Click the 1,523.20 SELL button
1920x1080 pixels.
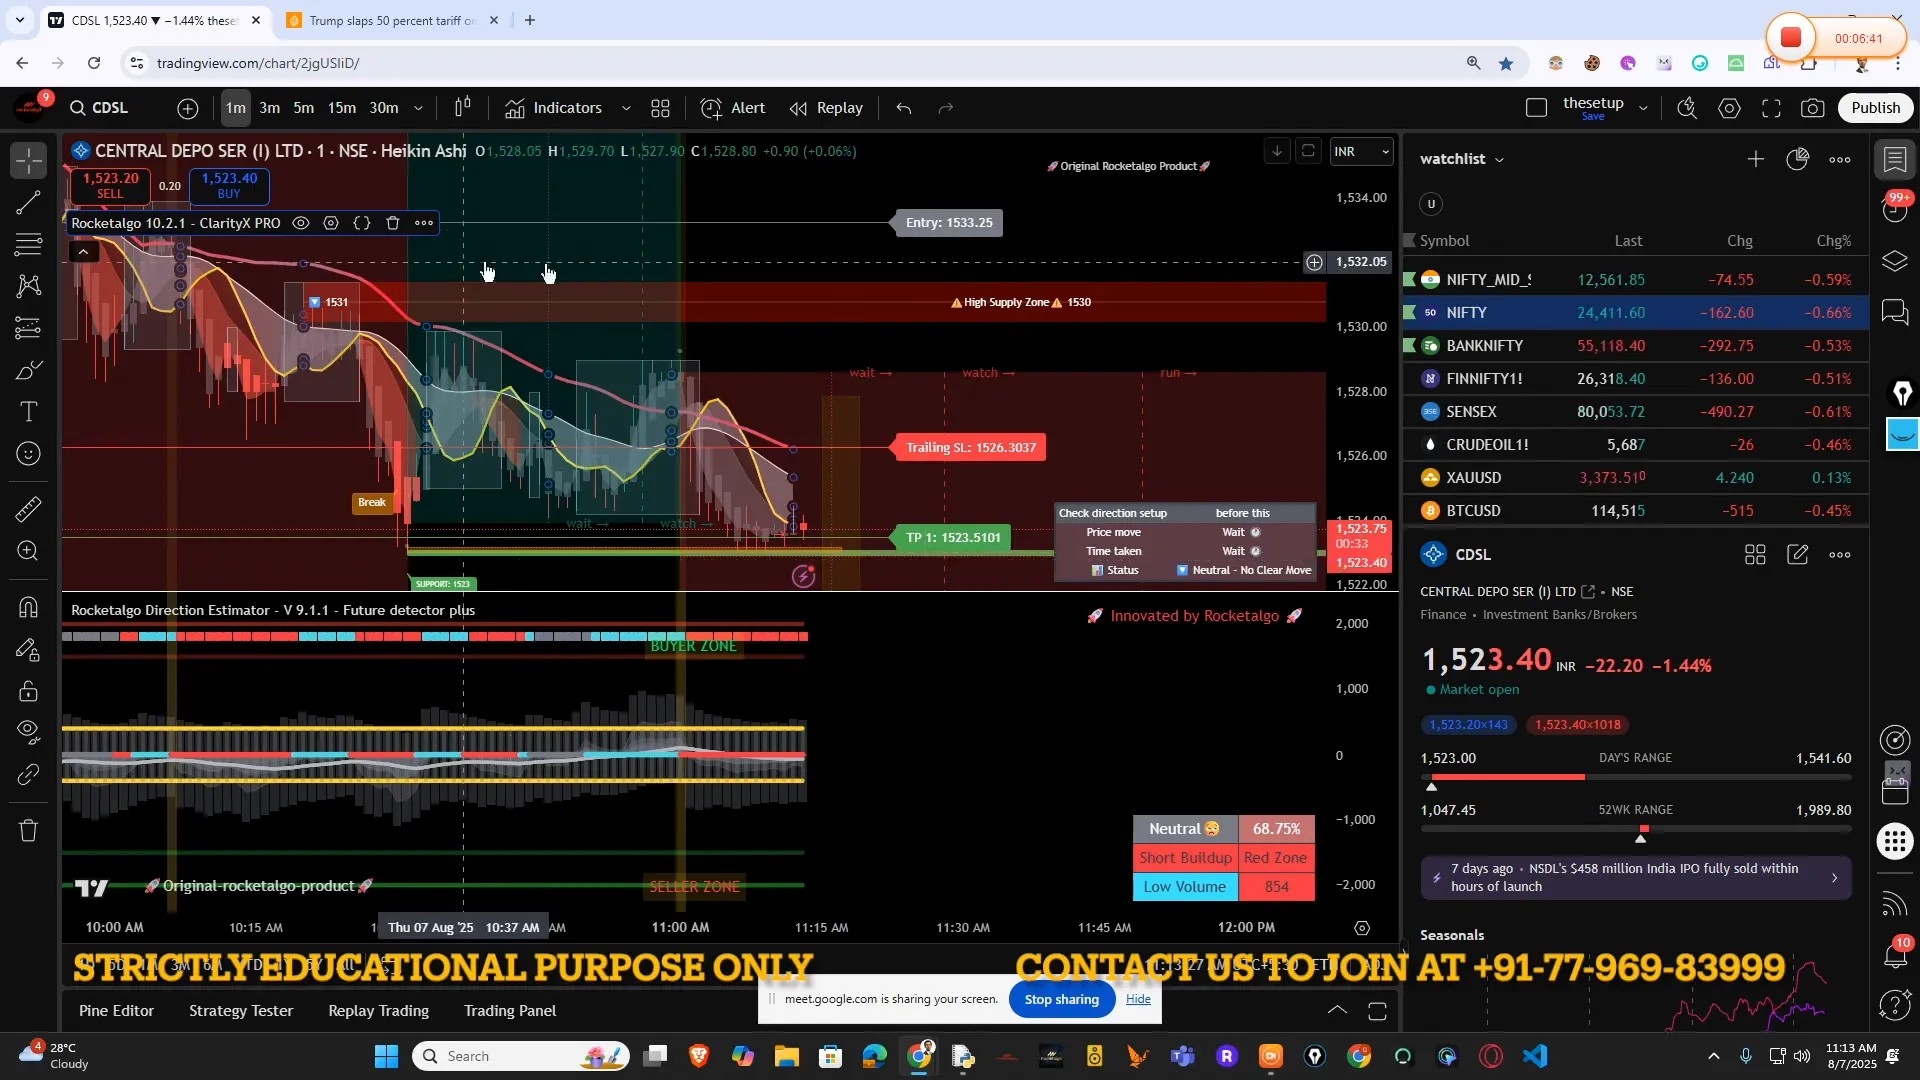pyautogui.click(x=110, y=185)
